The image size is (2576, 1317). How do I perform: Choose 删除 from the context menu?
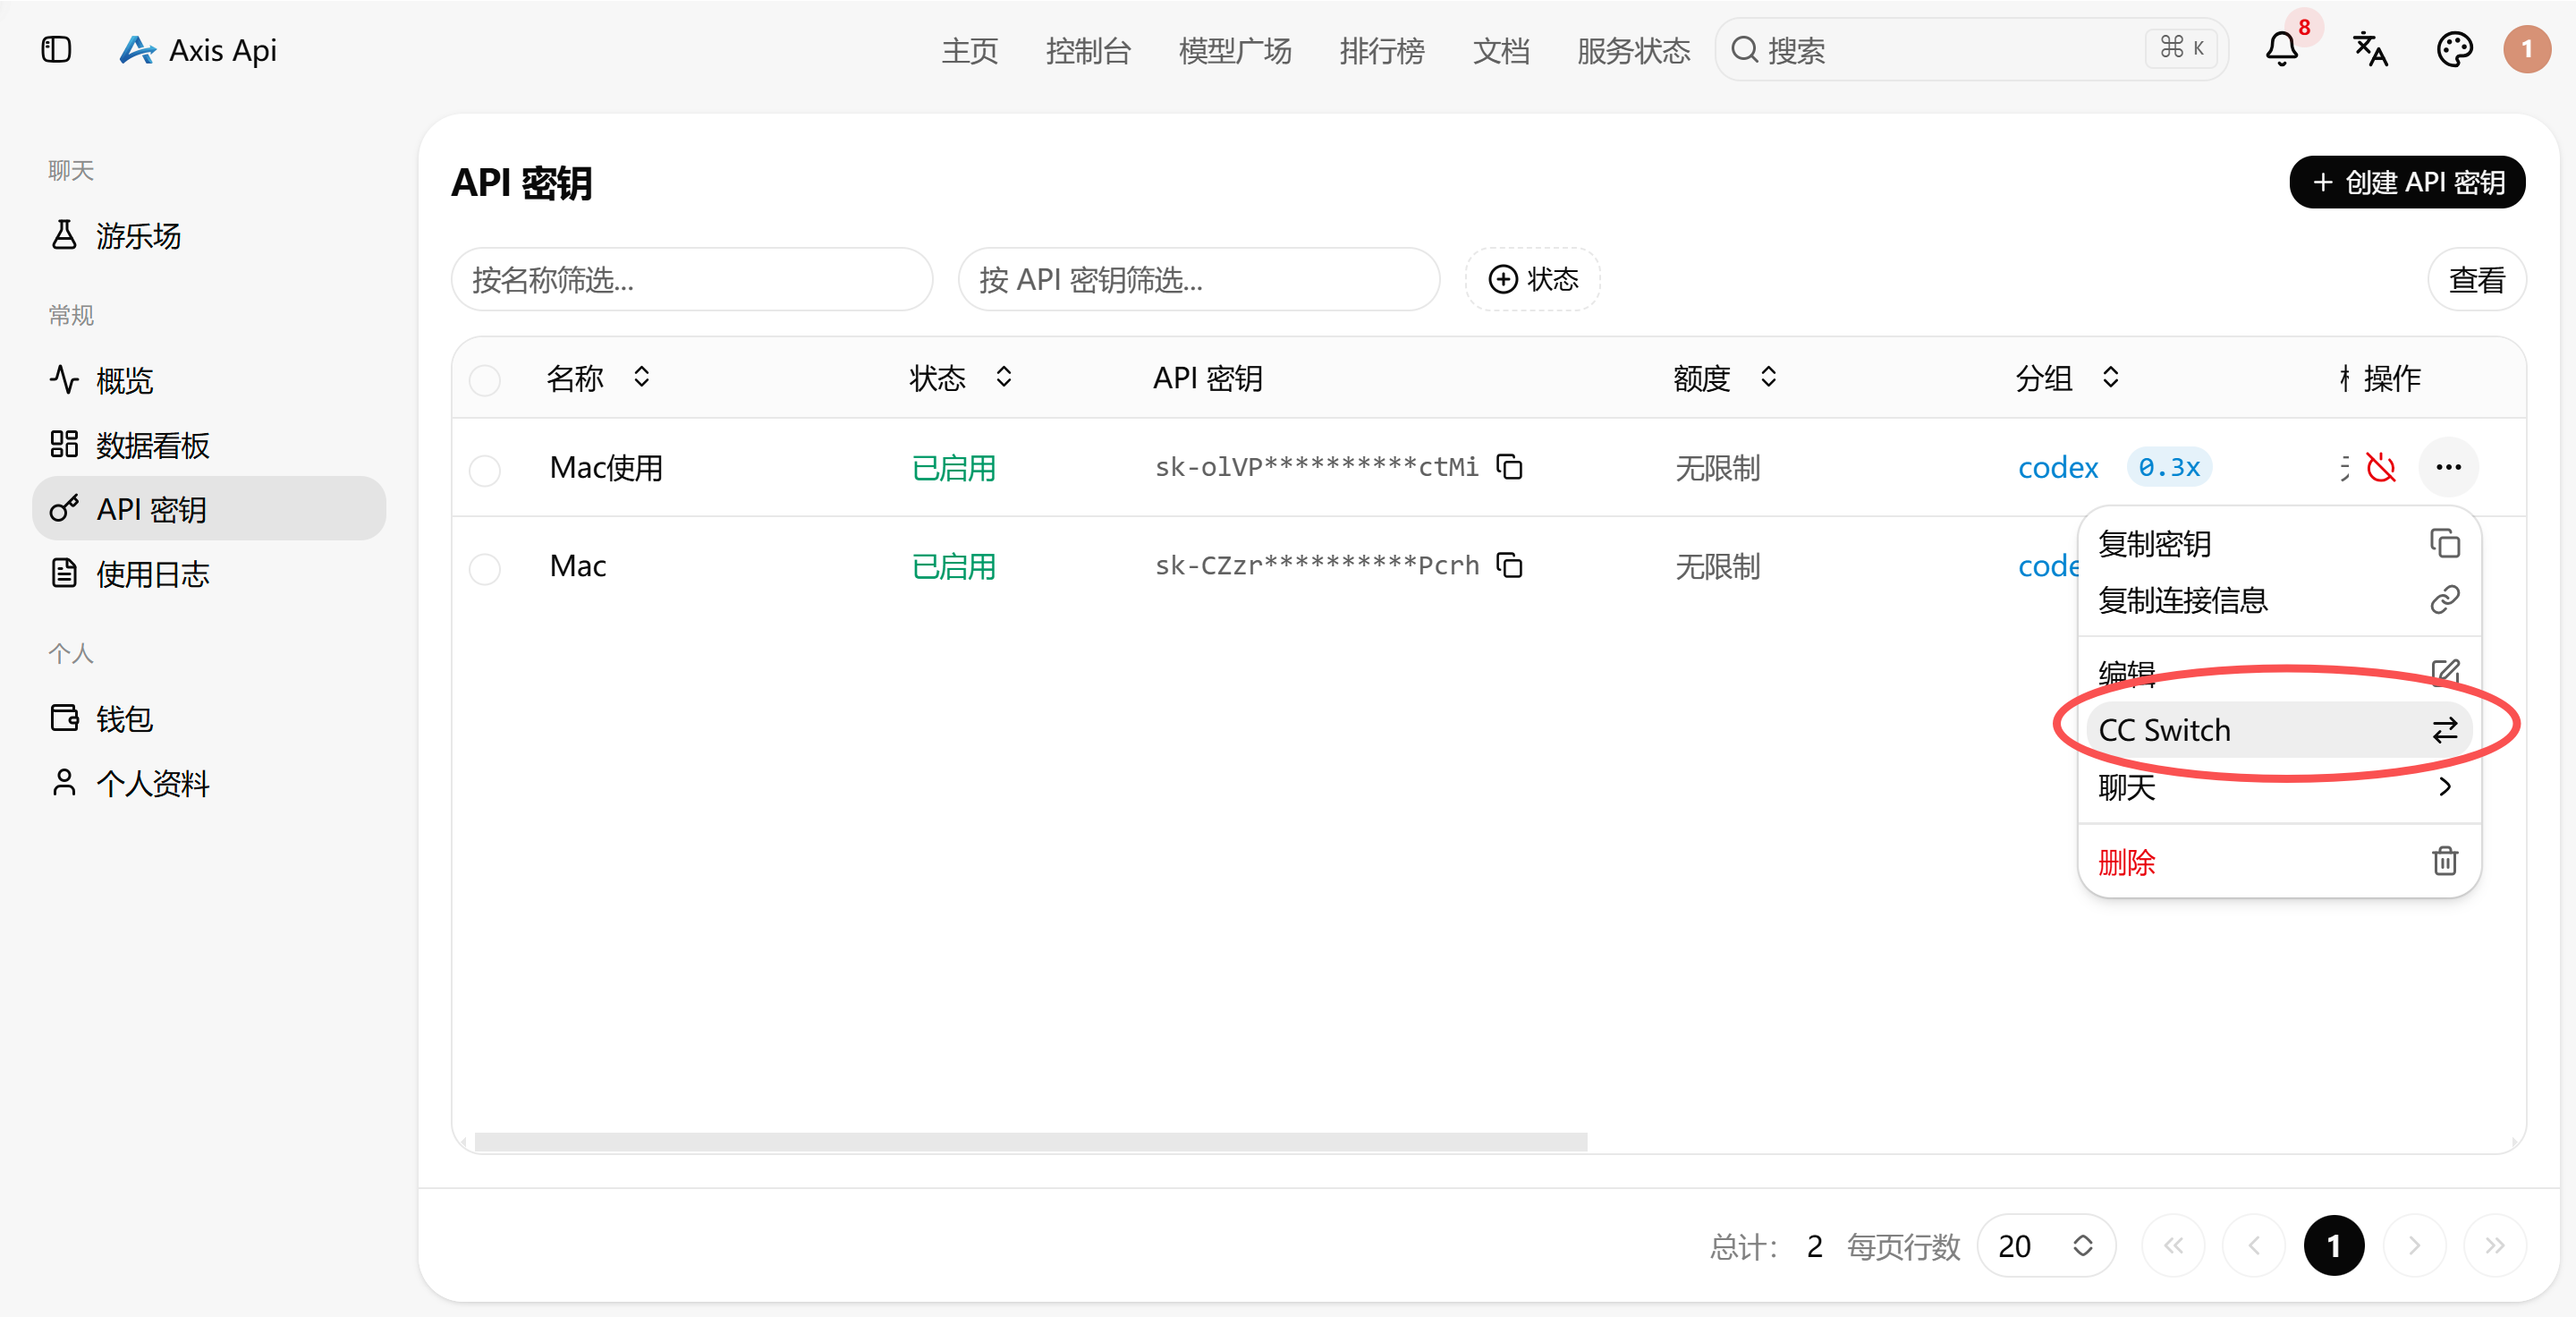pos(2278,861)
